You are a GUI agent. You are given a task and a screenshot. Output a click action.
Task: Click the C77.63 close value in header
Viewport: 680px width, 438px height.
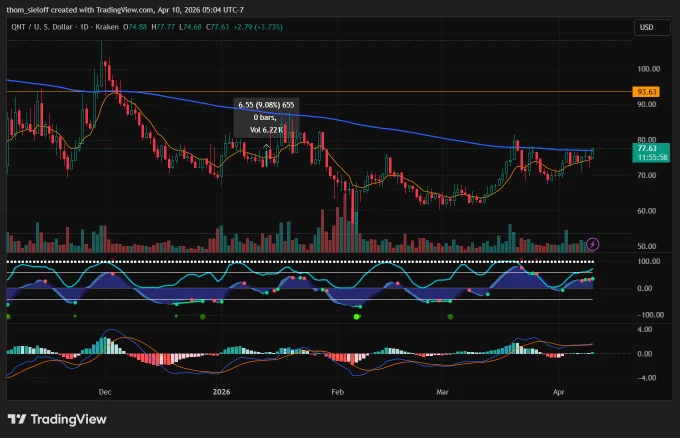click(217, 27)
